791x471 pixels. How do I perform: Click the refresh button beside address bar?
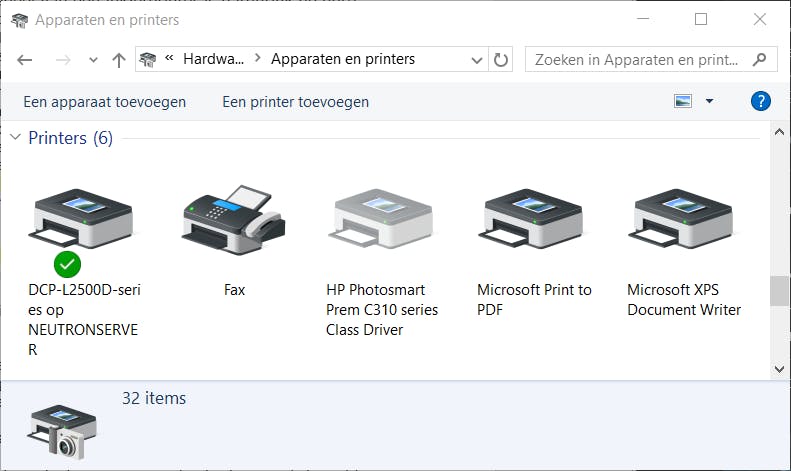pyautogui.click(x=500, y=60)
